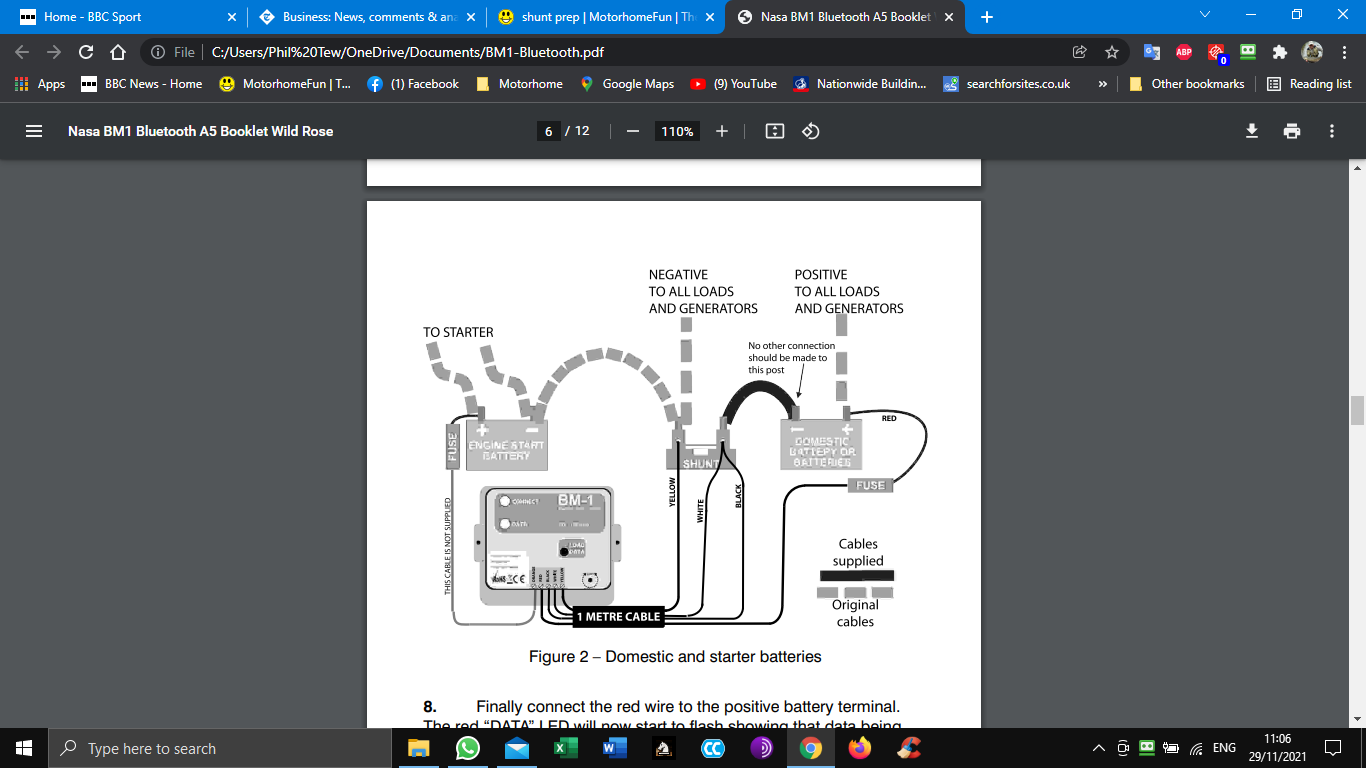The height and width of the screenshot is (768, 1366).
Task: Open the Google Translate extension
Action: coord(1152,52)
